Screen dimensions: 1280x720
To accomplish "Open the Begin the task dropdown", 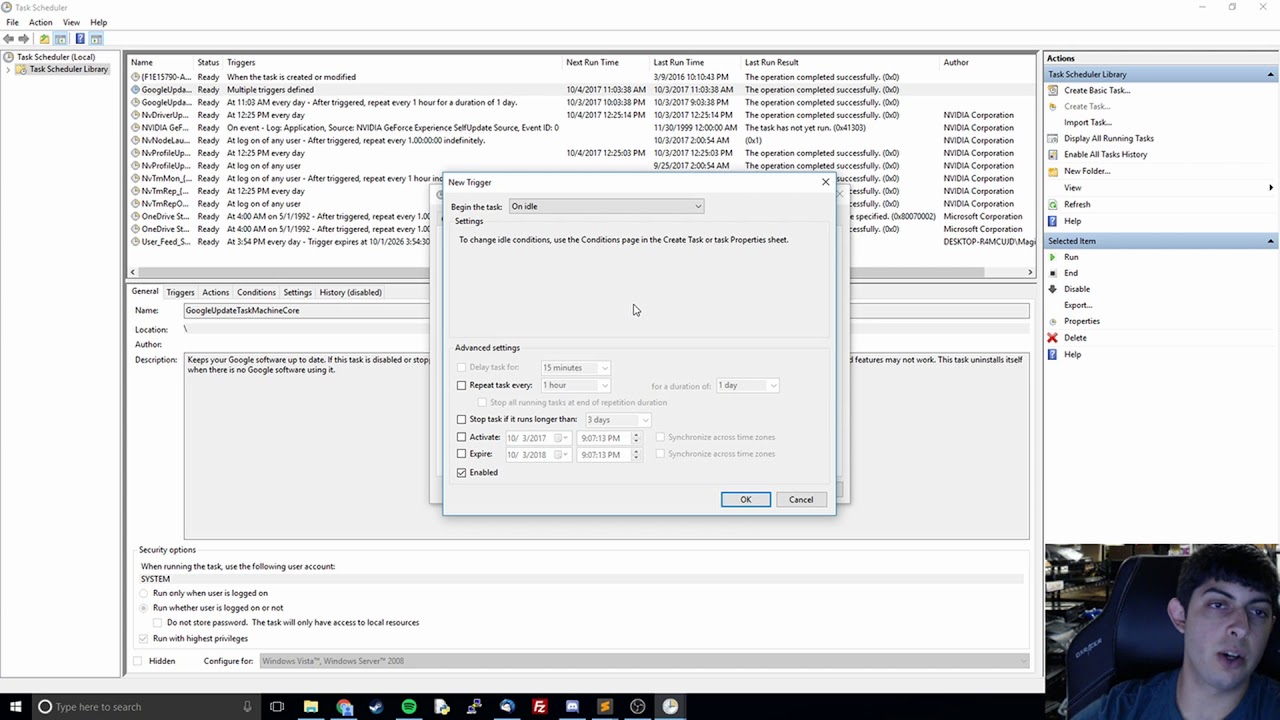I will point(606,206).
